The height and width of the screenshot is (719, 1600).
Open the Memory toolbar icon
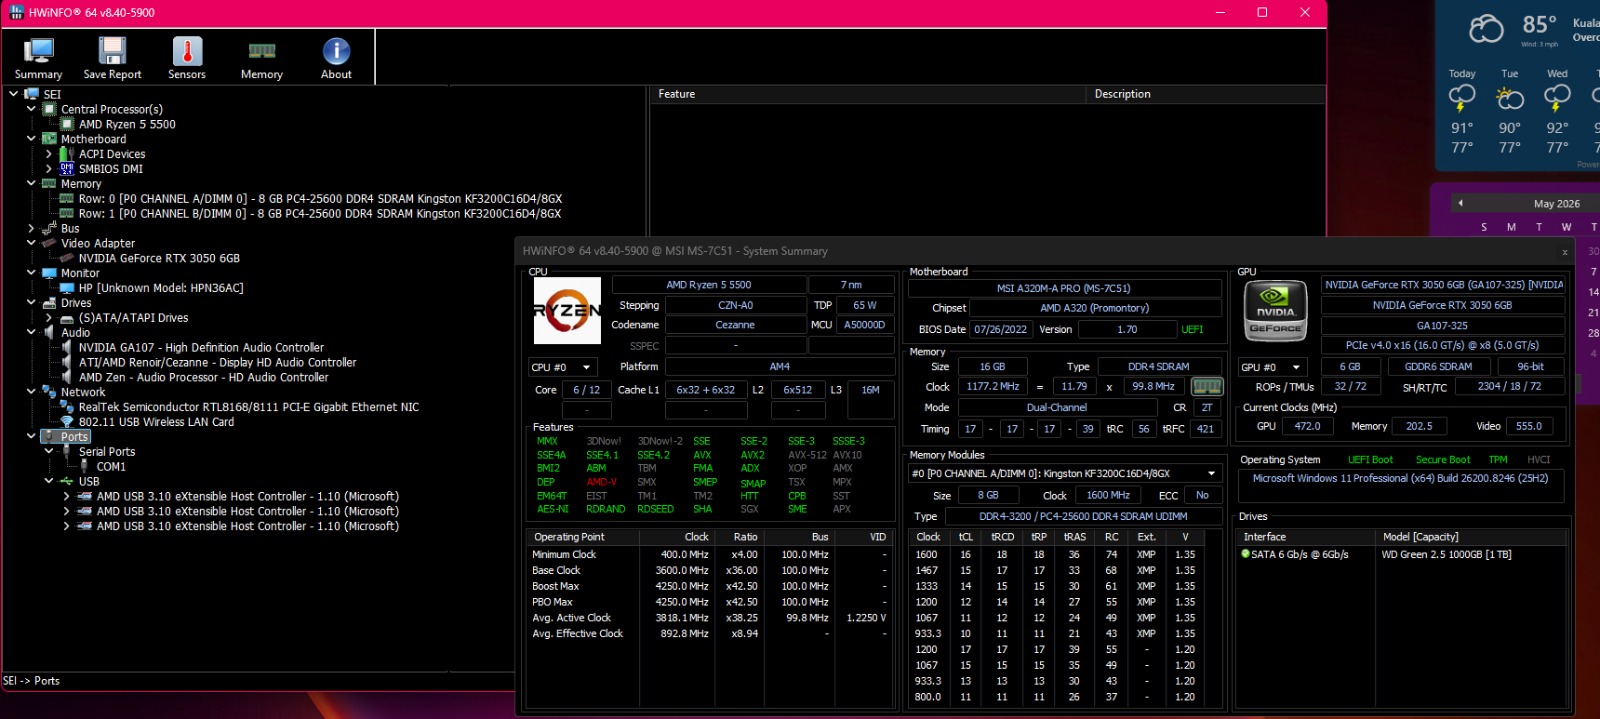(262, 58)
